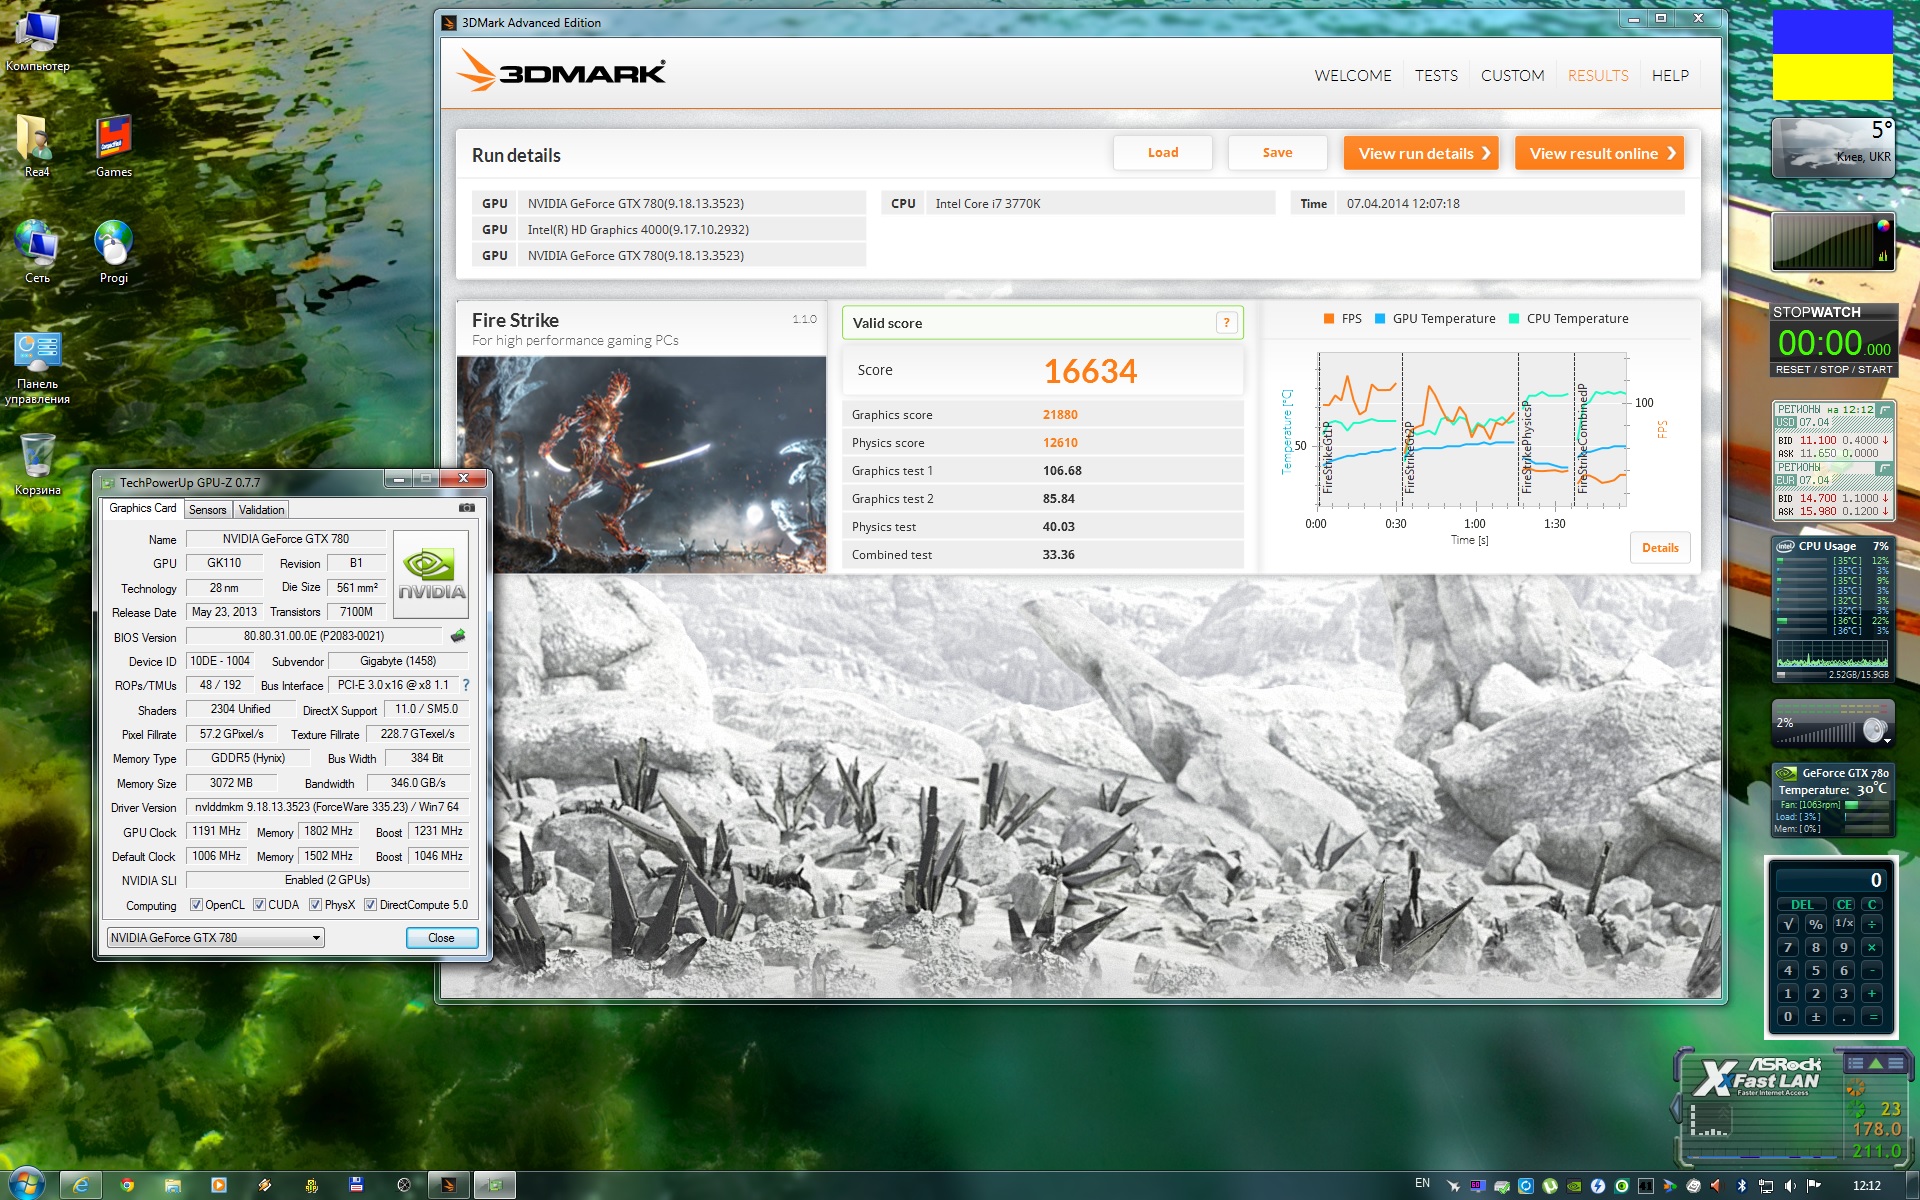
Task: Click the Graphics score value 21880
Action: (1060, 415)
